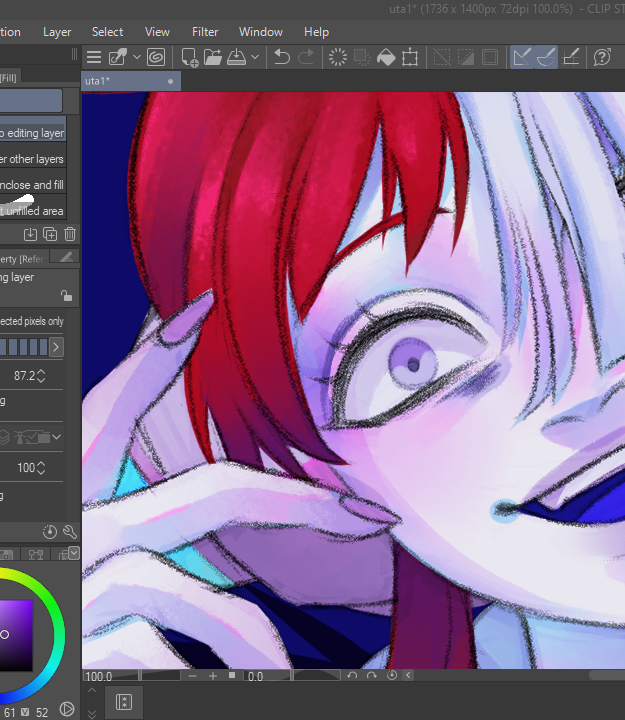Image resolution: width=625 pixels, height=720 pixels.
Task: Pick a shade in the color square
Action: [16, 636]
